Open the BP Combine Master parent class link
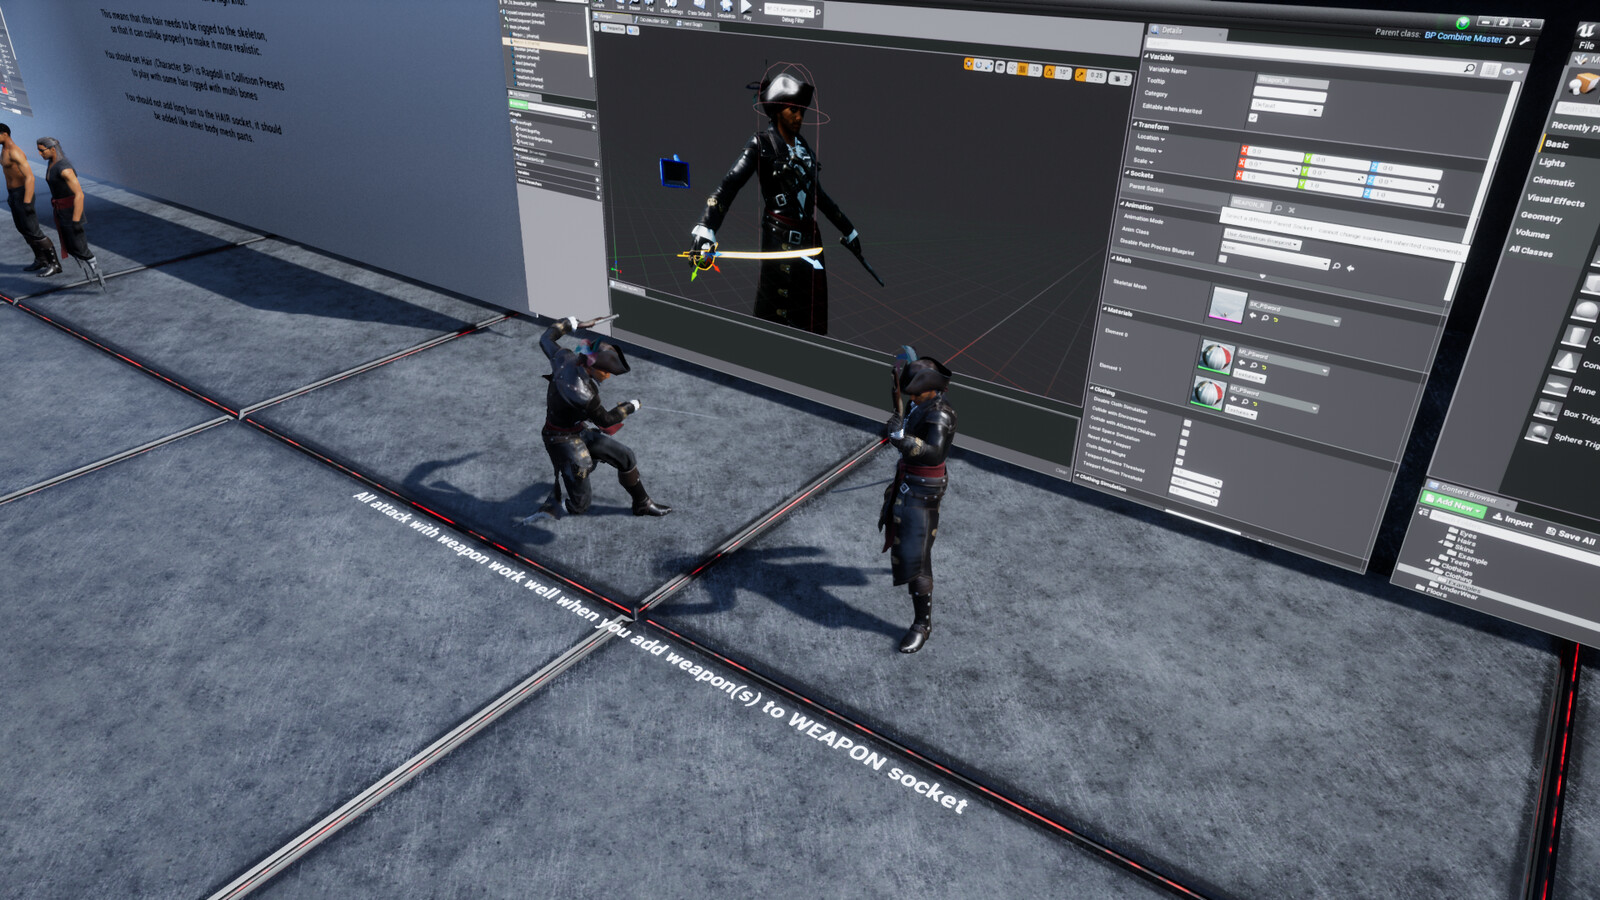 (x=1464, y=37)
